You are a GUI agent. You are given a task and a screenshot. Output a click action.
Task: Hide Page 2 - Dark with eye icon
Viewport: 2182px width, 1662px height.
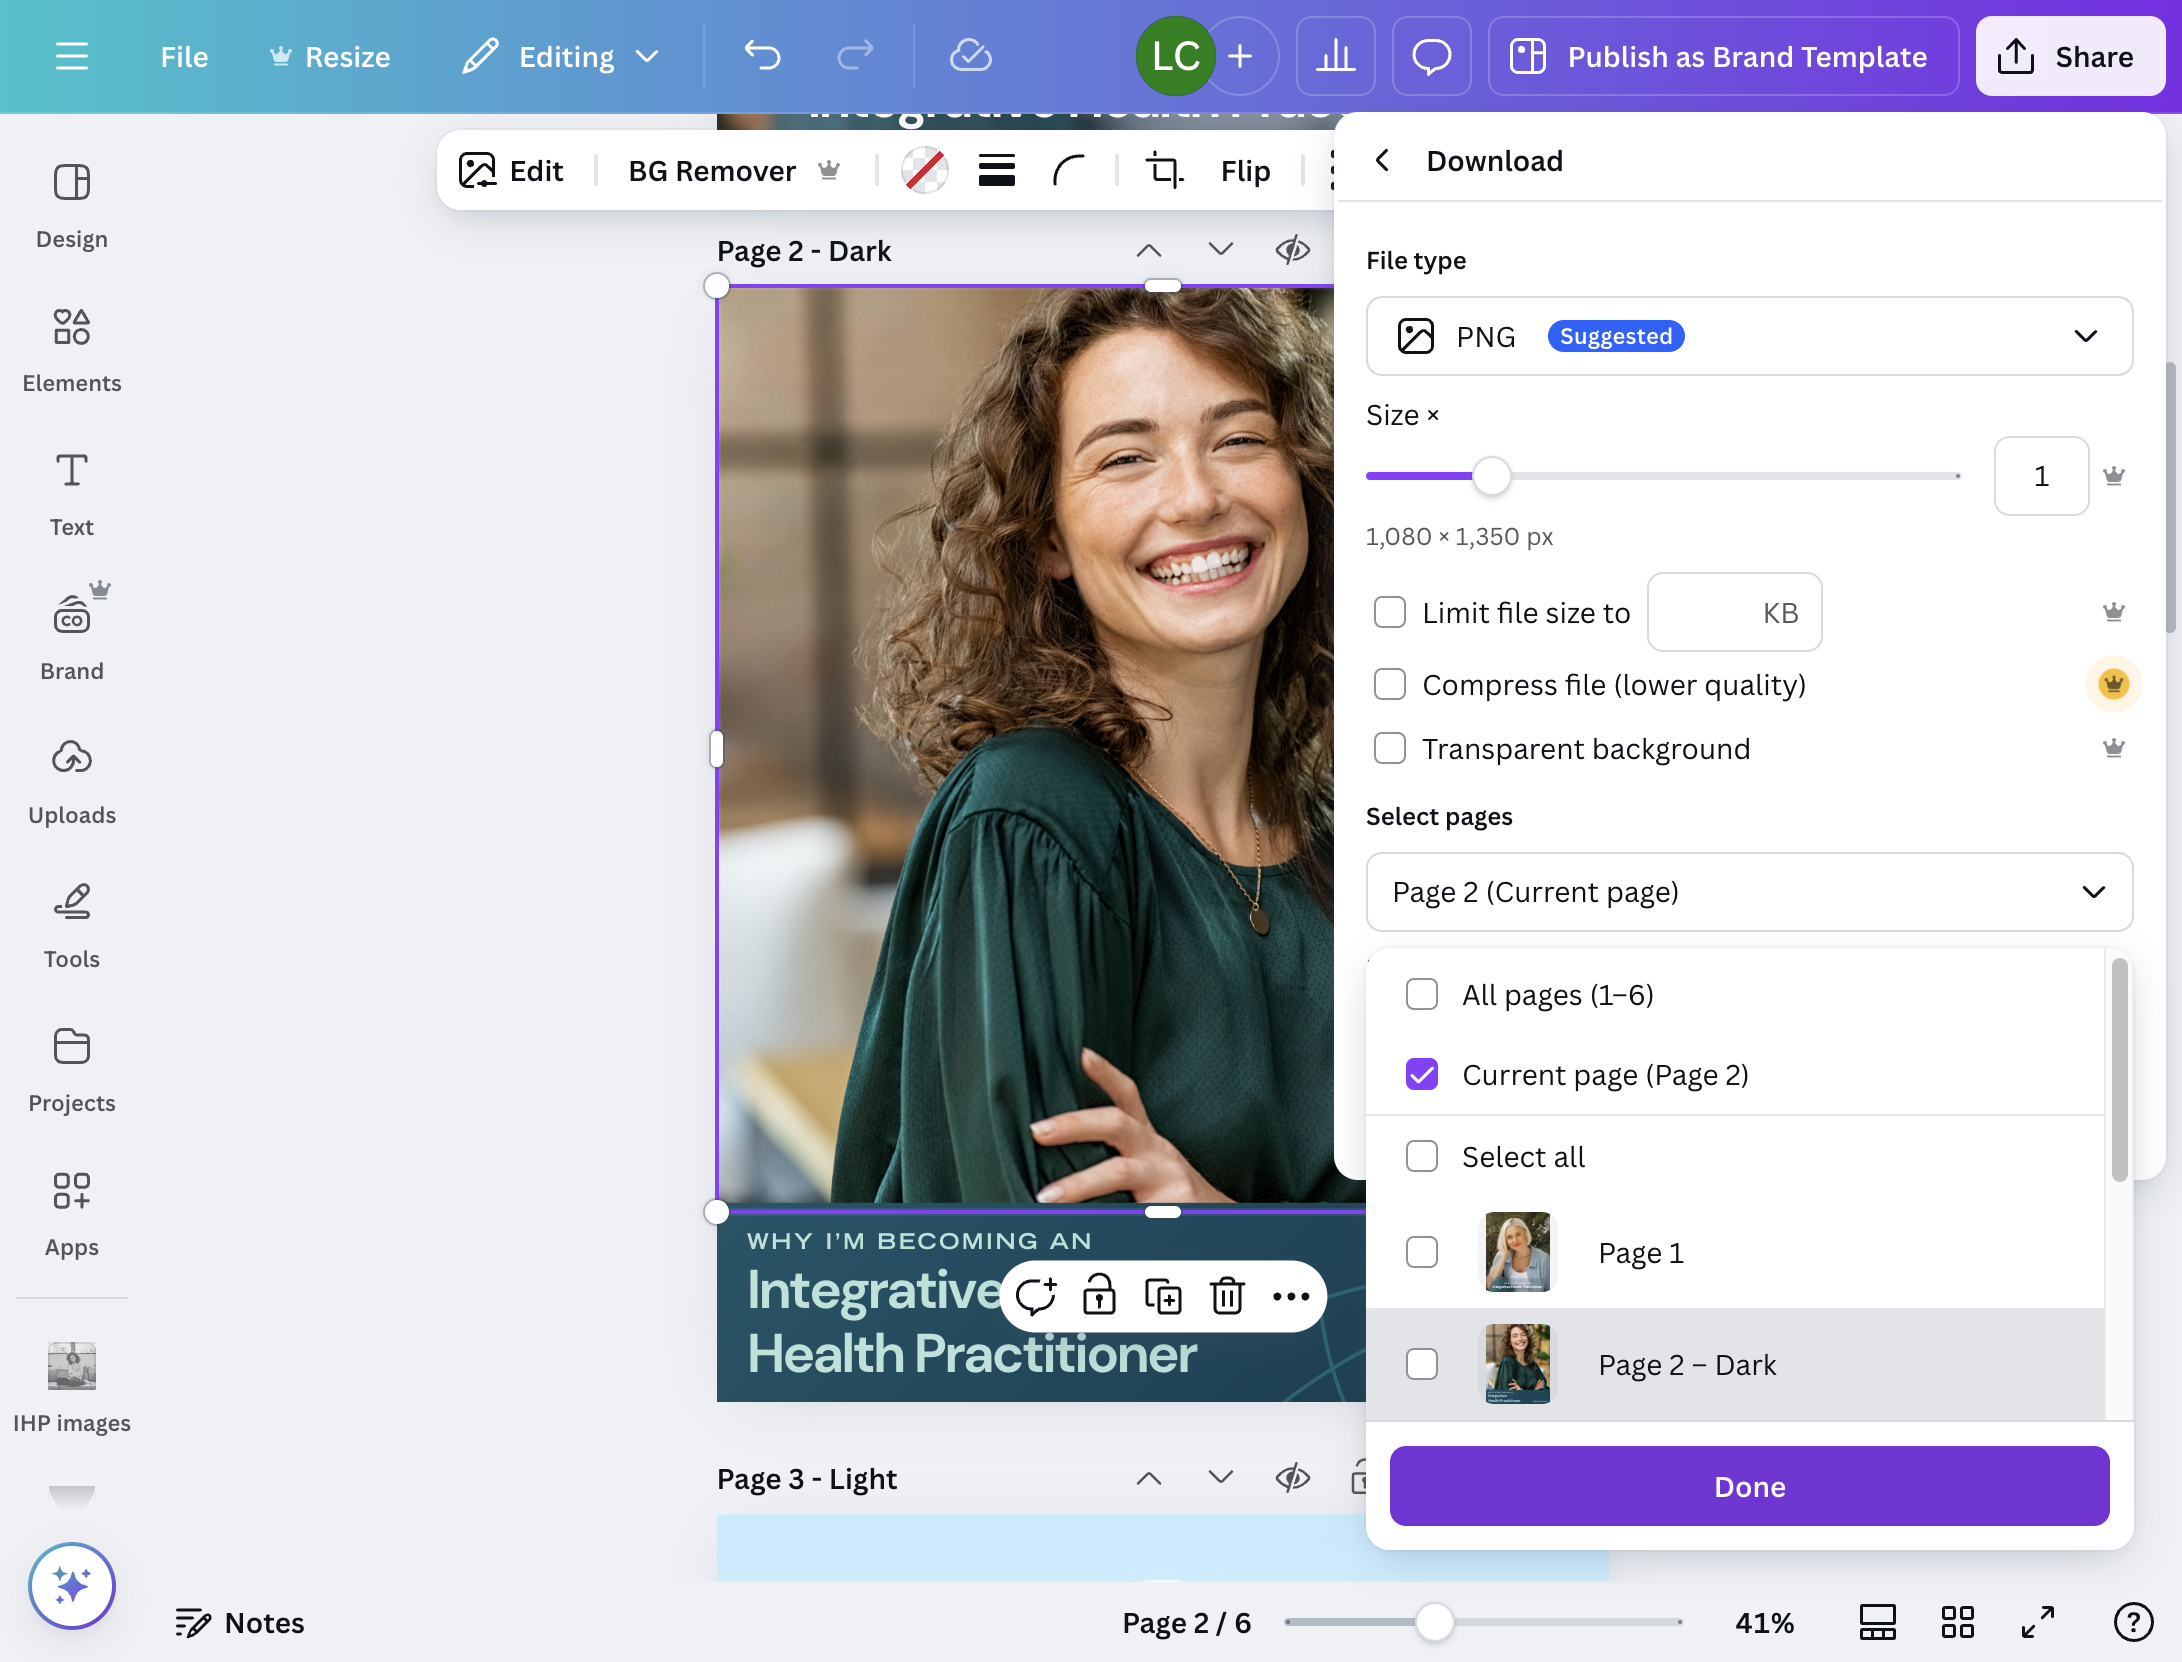click(1293, 250)
